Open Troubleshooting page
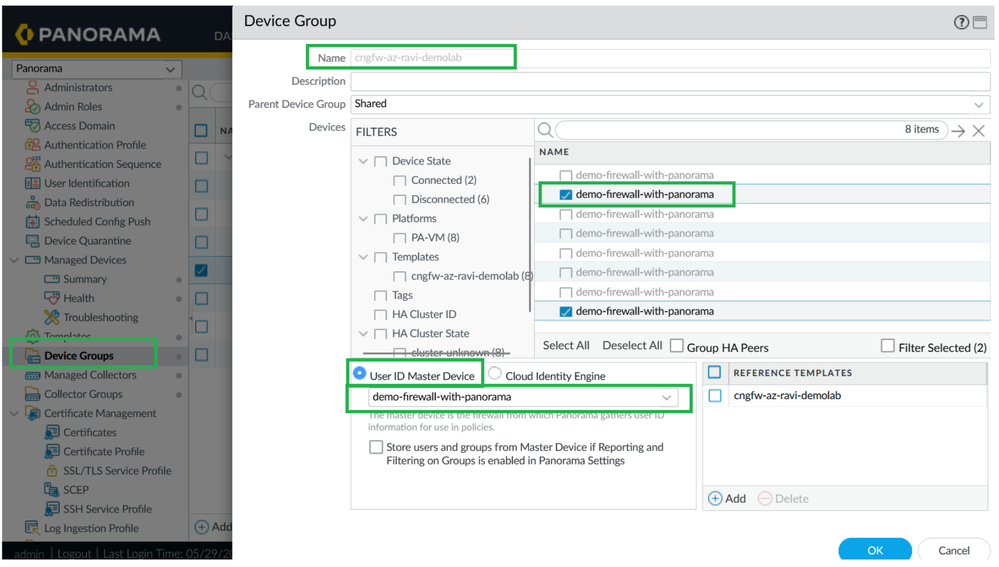 (x=100, y=317)
